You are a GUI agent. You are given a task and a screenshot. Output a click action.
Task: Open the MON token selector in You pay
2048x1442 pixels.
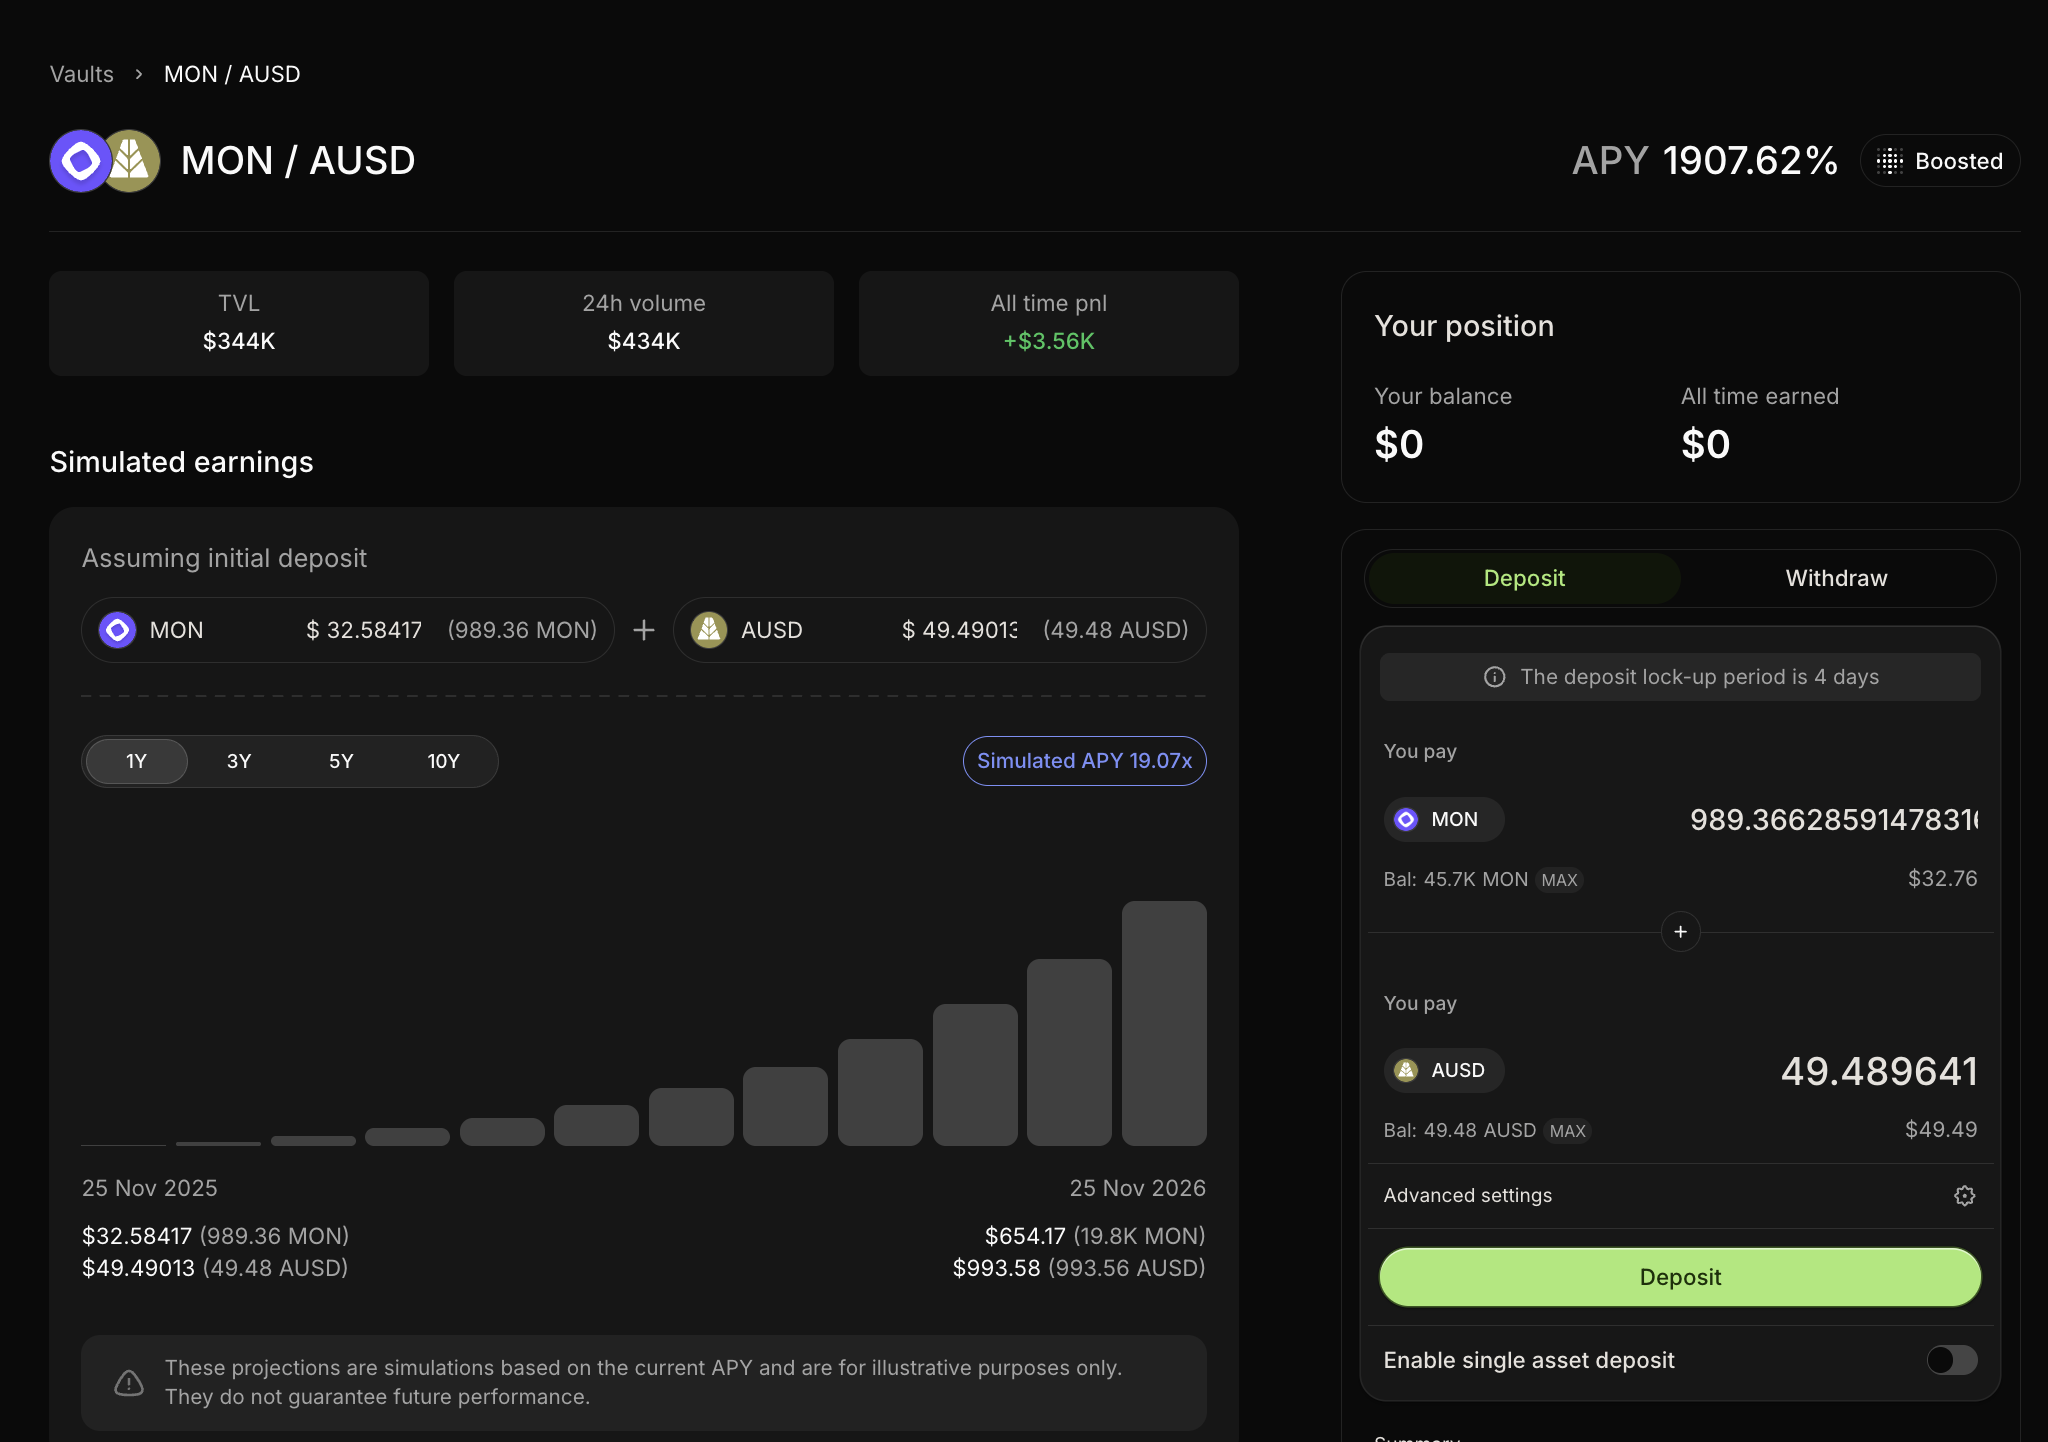pyautogui.click(x=1443, y=819)
